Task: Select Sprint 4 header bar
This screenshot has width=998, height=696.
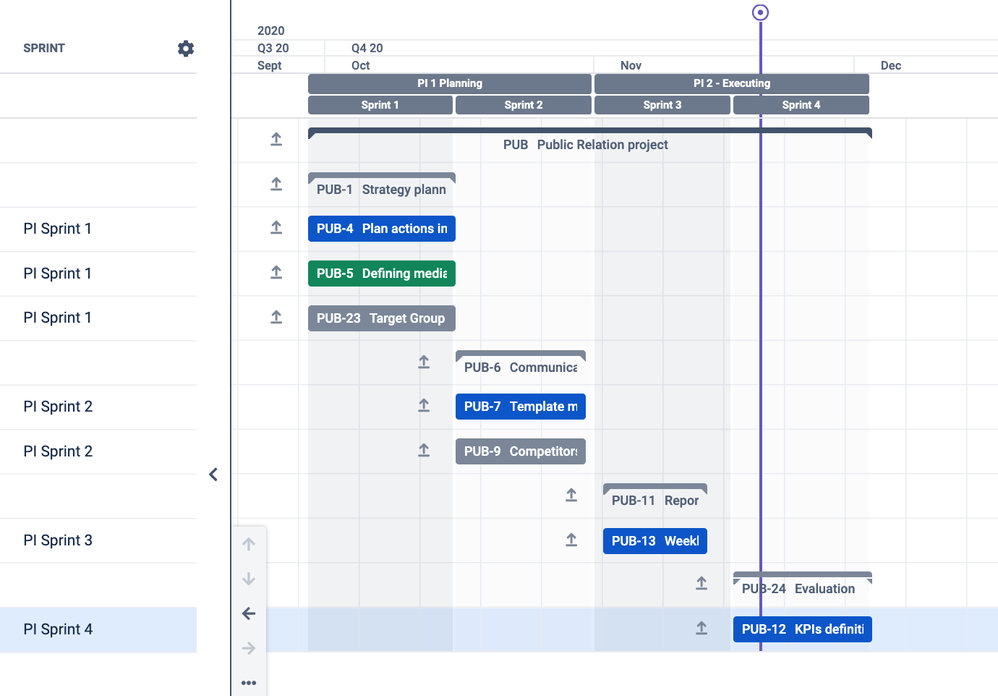Action: click(801, 105)
